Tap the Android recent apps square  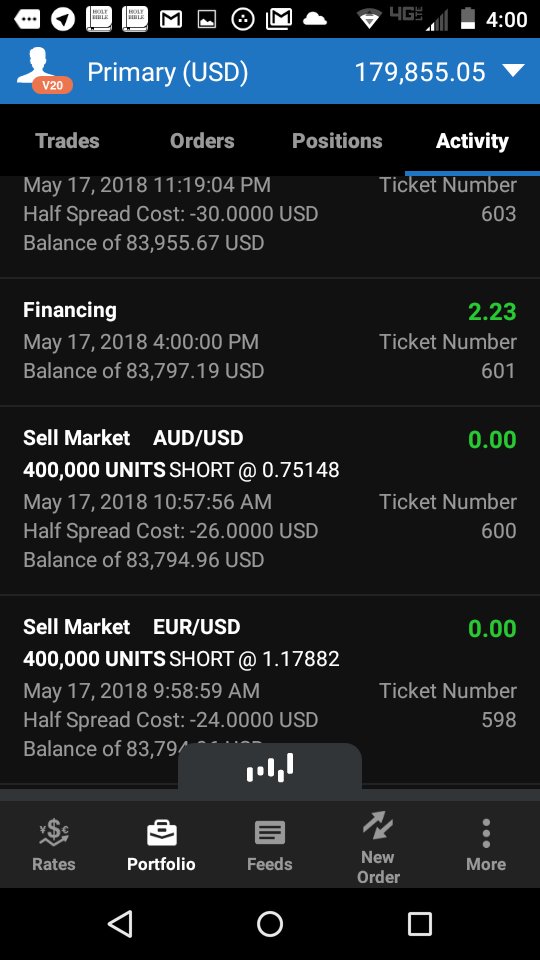click(420, 923)
